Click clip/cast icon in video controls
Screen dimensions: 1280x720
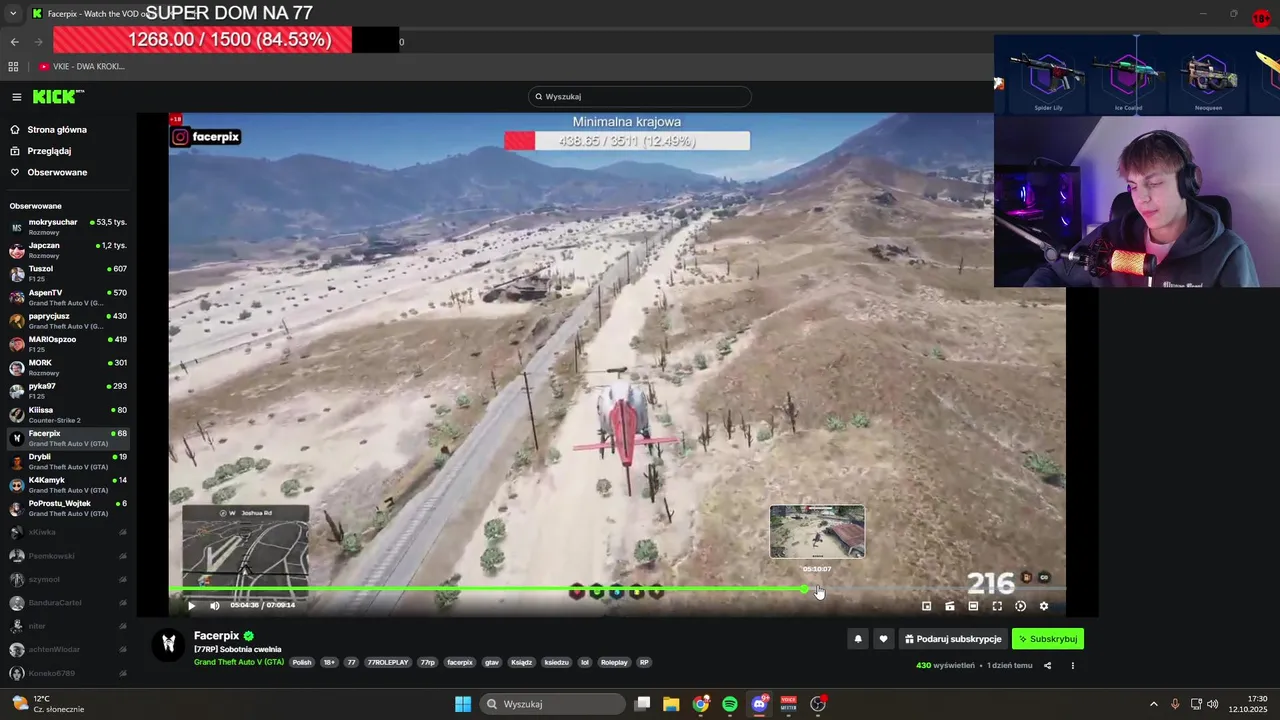pyautogui.click(x=950, y=606)
